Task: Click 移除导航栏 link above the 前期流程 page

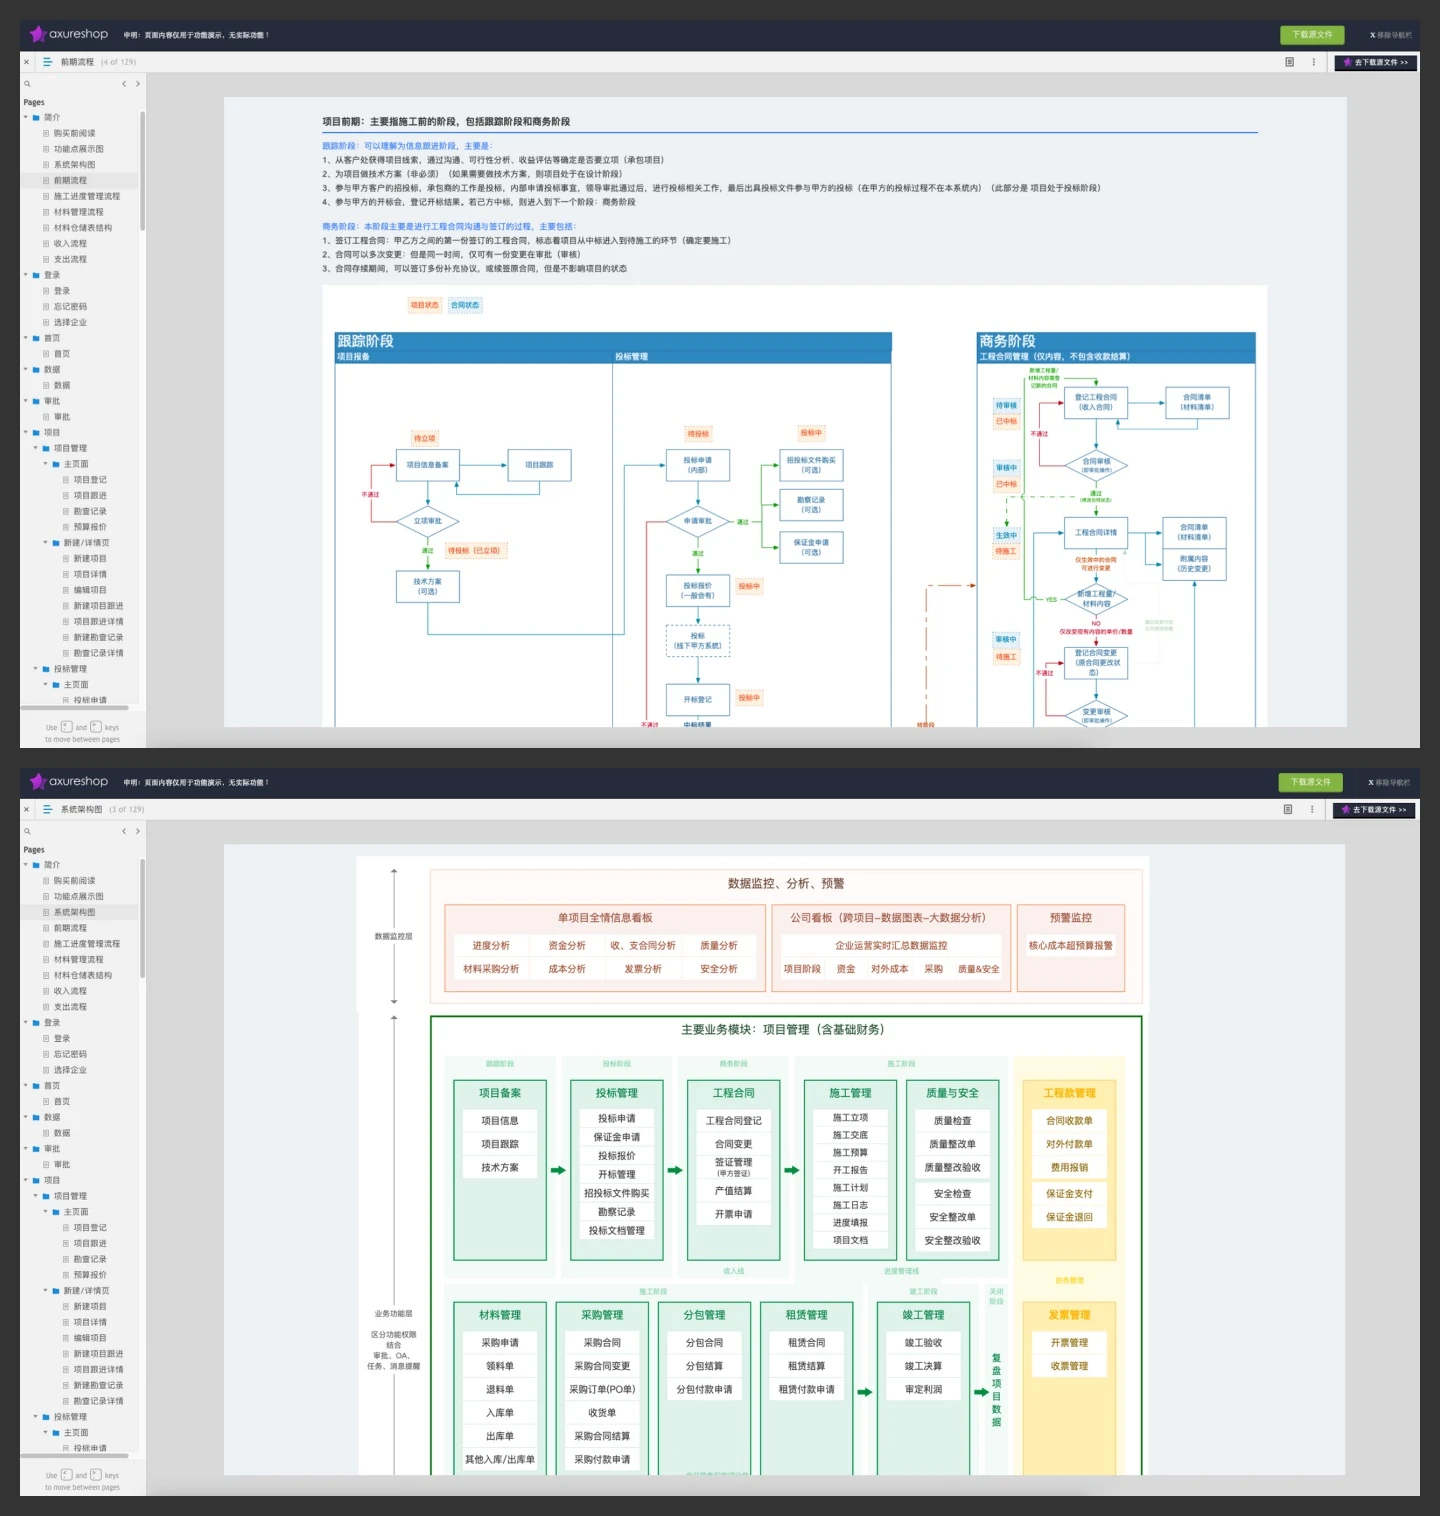Action: 1391,35
